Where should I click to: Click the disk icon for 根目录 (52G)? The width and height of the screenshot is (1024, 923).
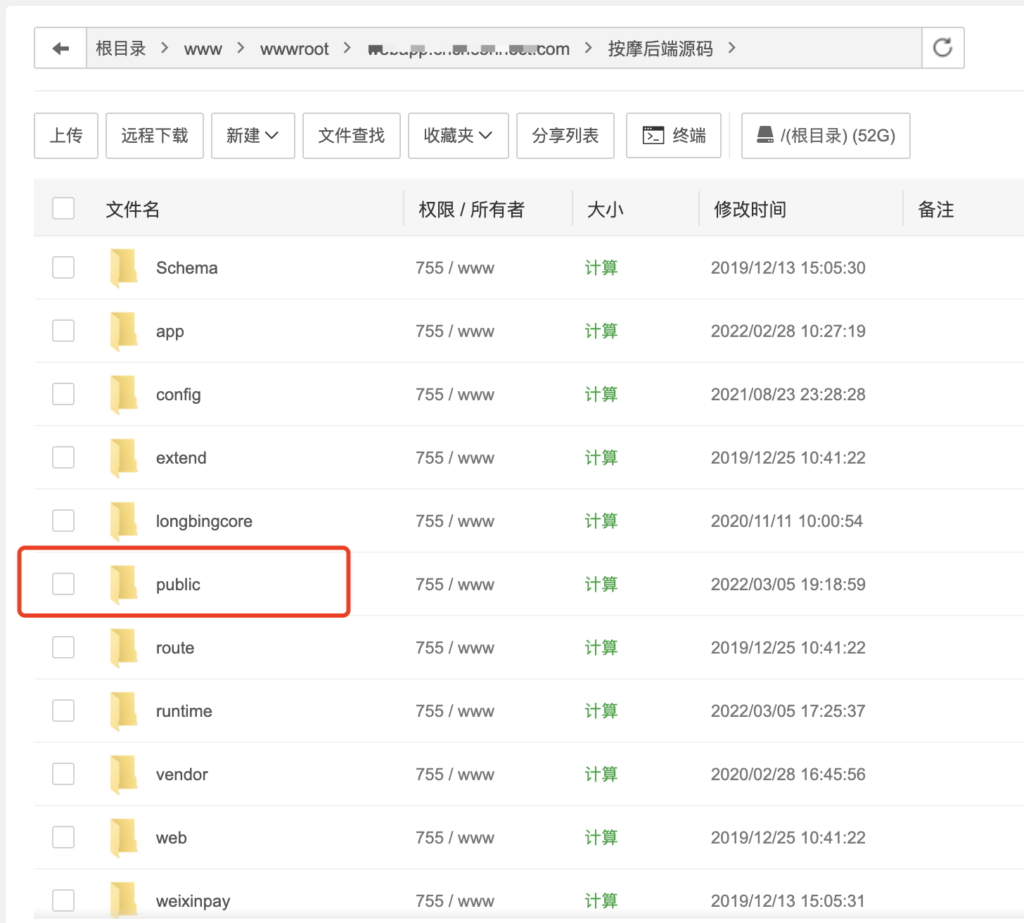(x=765, y=135)
